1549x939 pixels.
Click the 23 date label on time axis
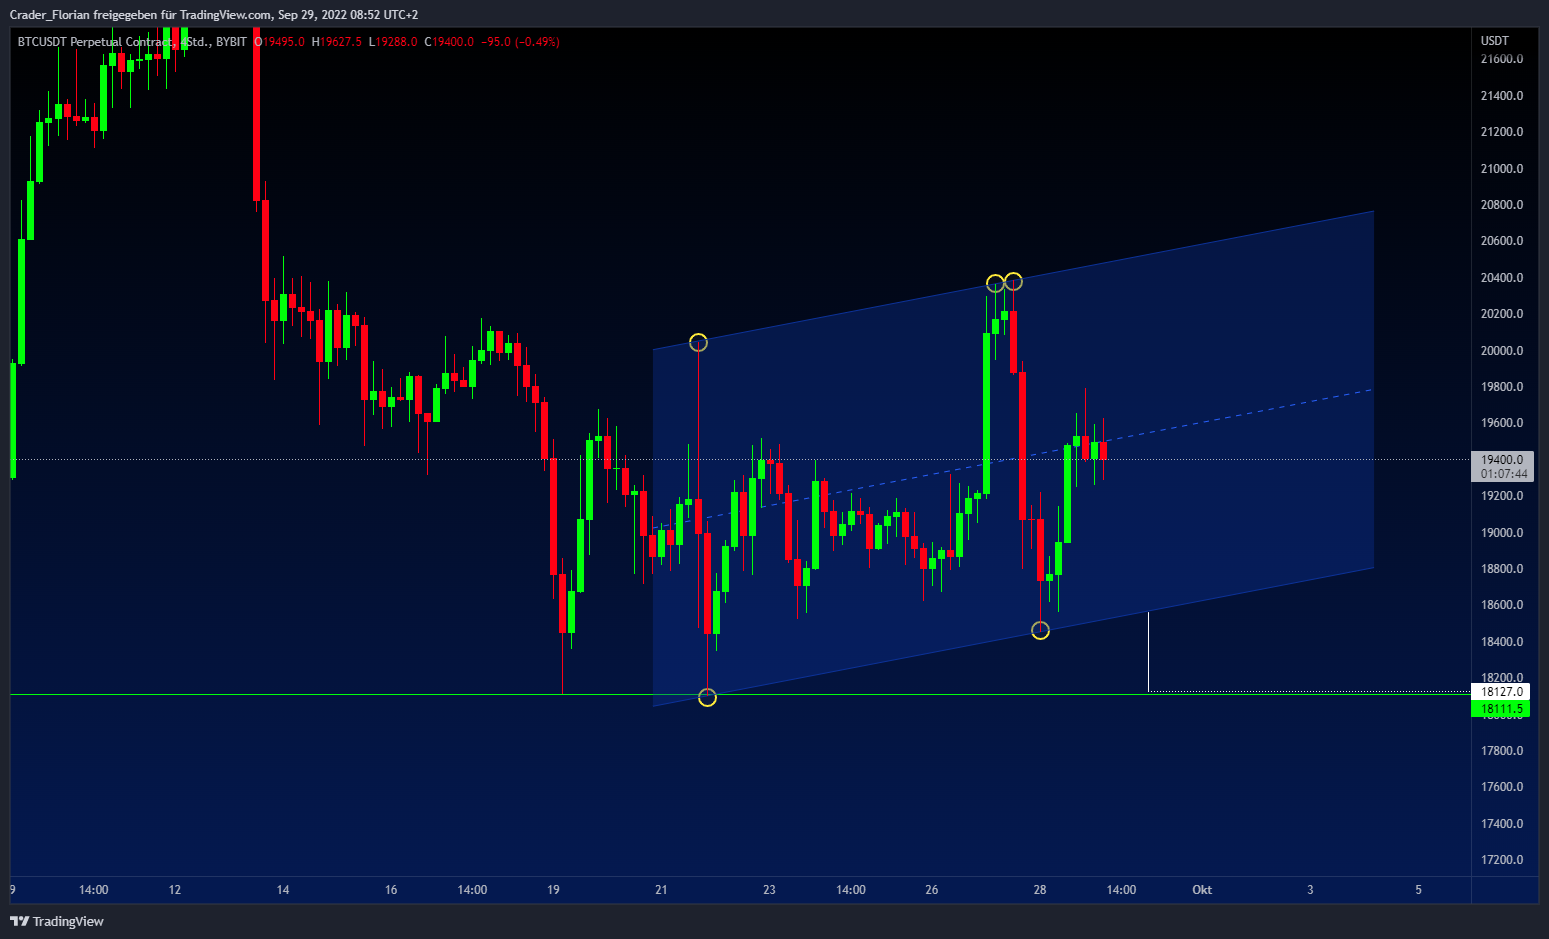pyautogui.click(x=769, y=890)
